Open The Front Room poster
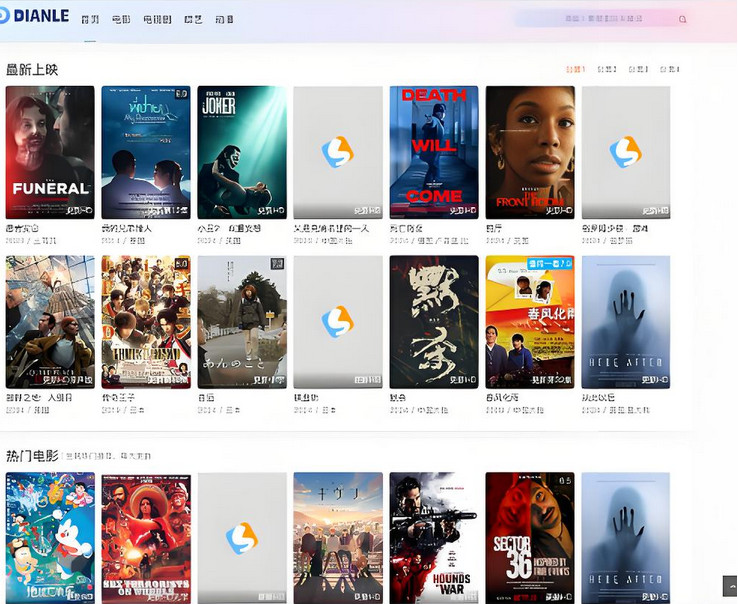The width and height of the screenshot is (738, 604). 529,152
